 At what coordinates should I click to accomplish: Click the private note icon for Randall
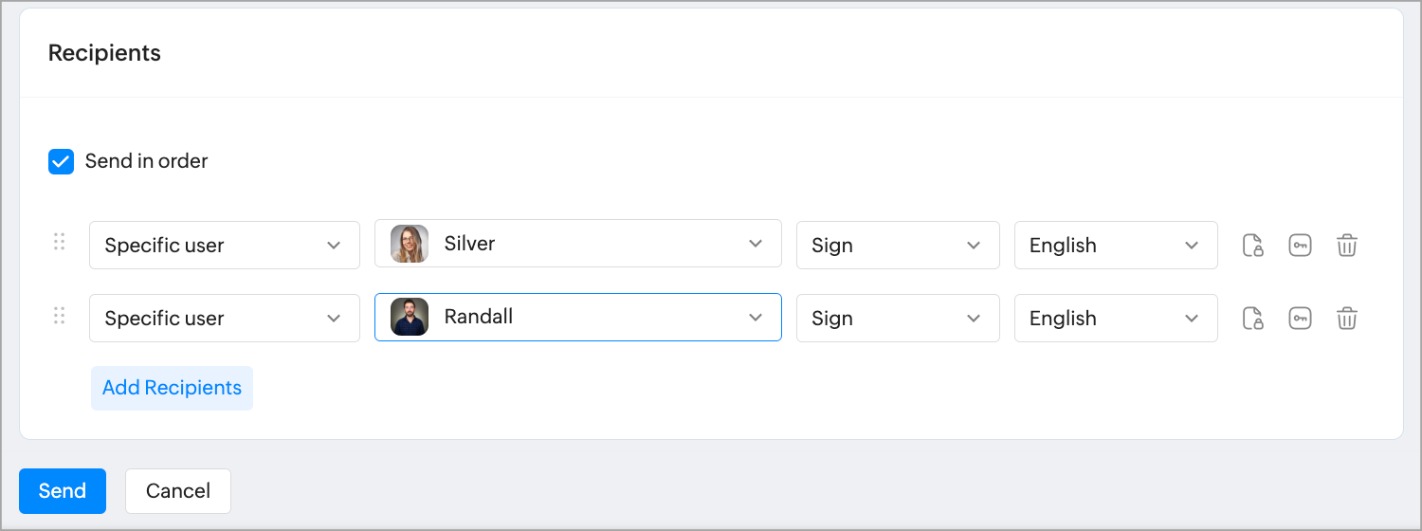[x=1252, y=318]
